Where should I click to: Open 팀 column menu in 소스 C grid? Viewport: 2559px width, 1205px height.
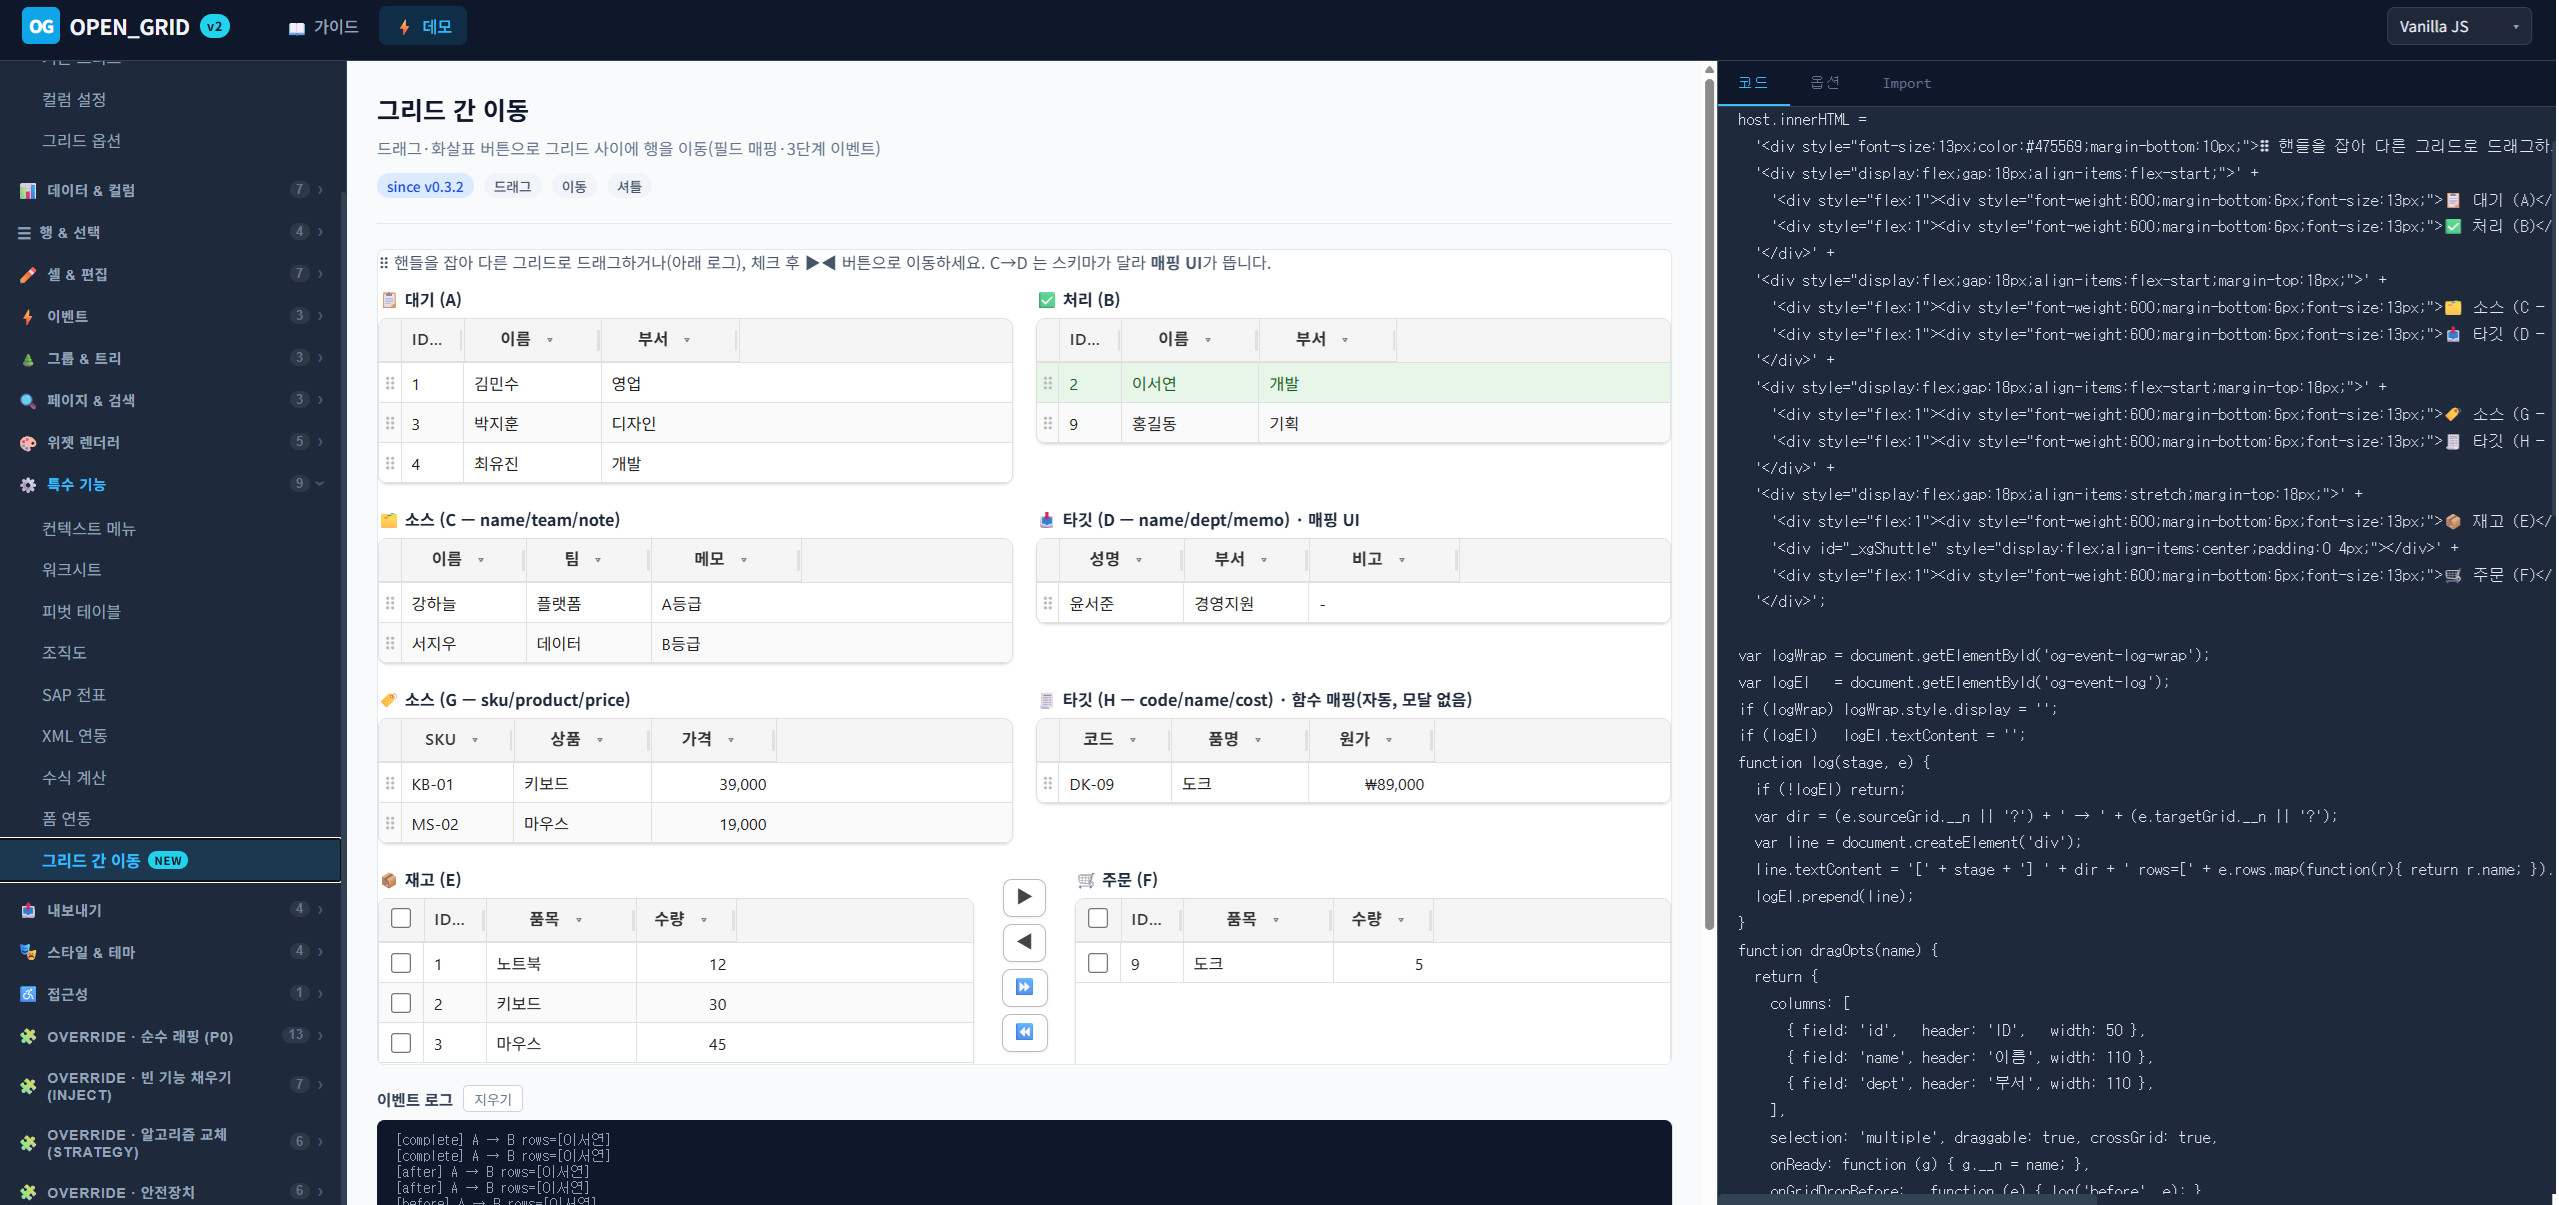(x=598, y=560)
